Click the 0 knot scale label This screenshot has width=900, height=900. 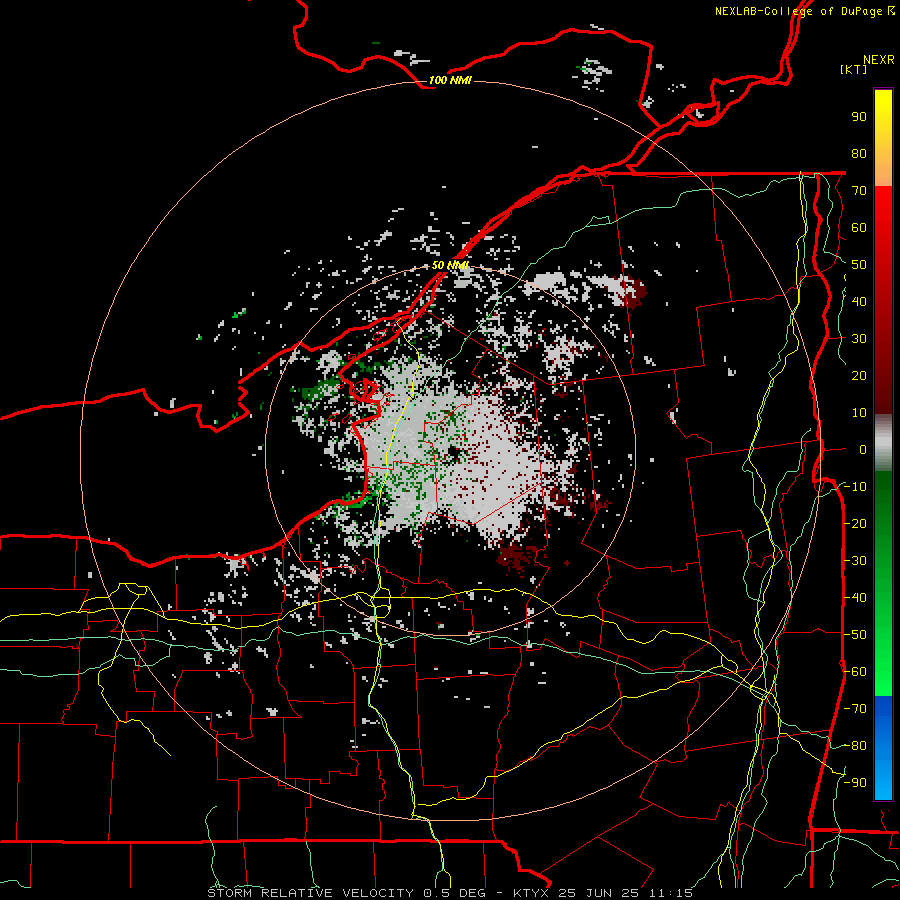pos(863,450)
